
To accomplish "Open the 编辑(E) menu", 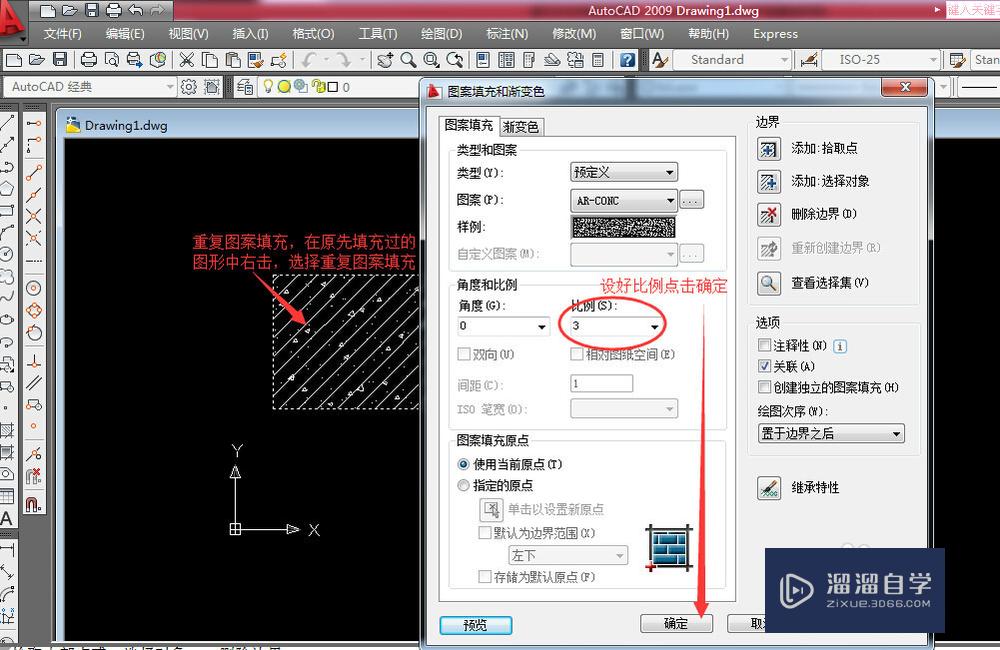I will [125, 34].
